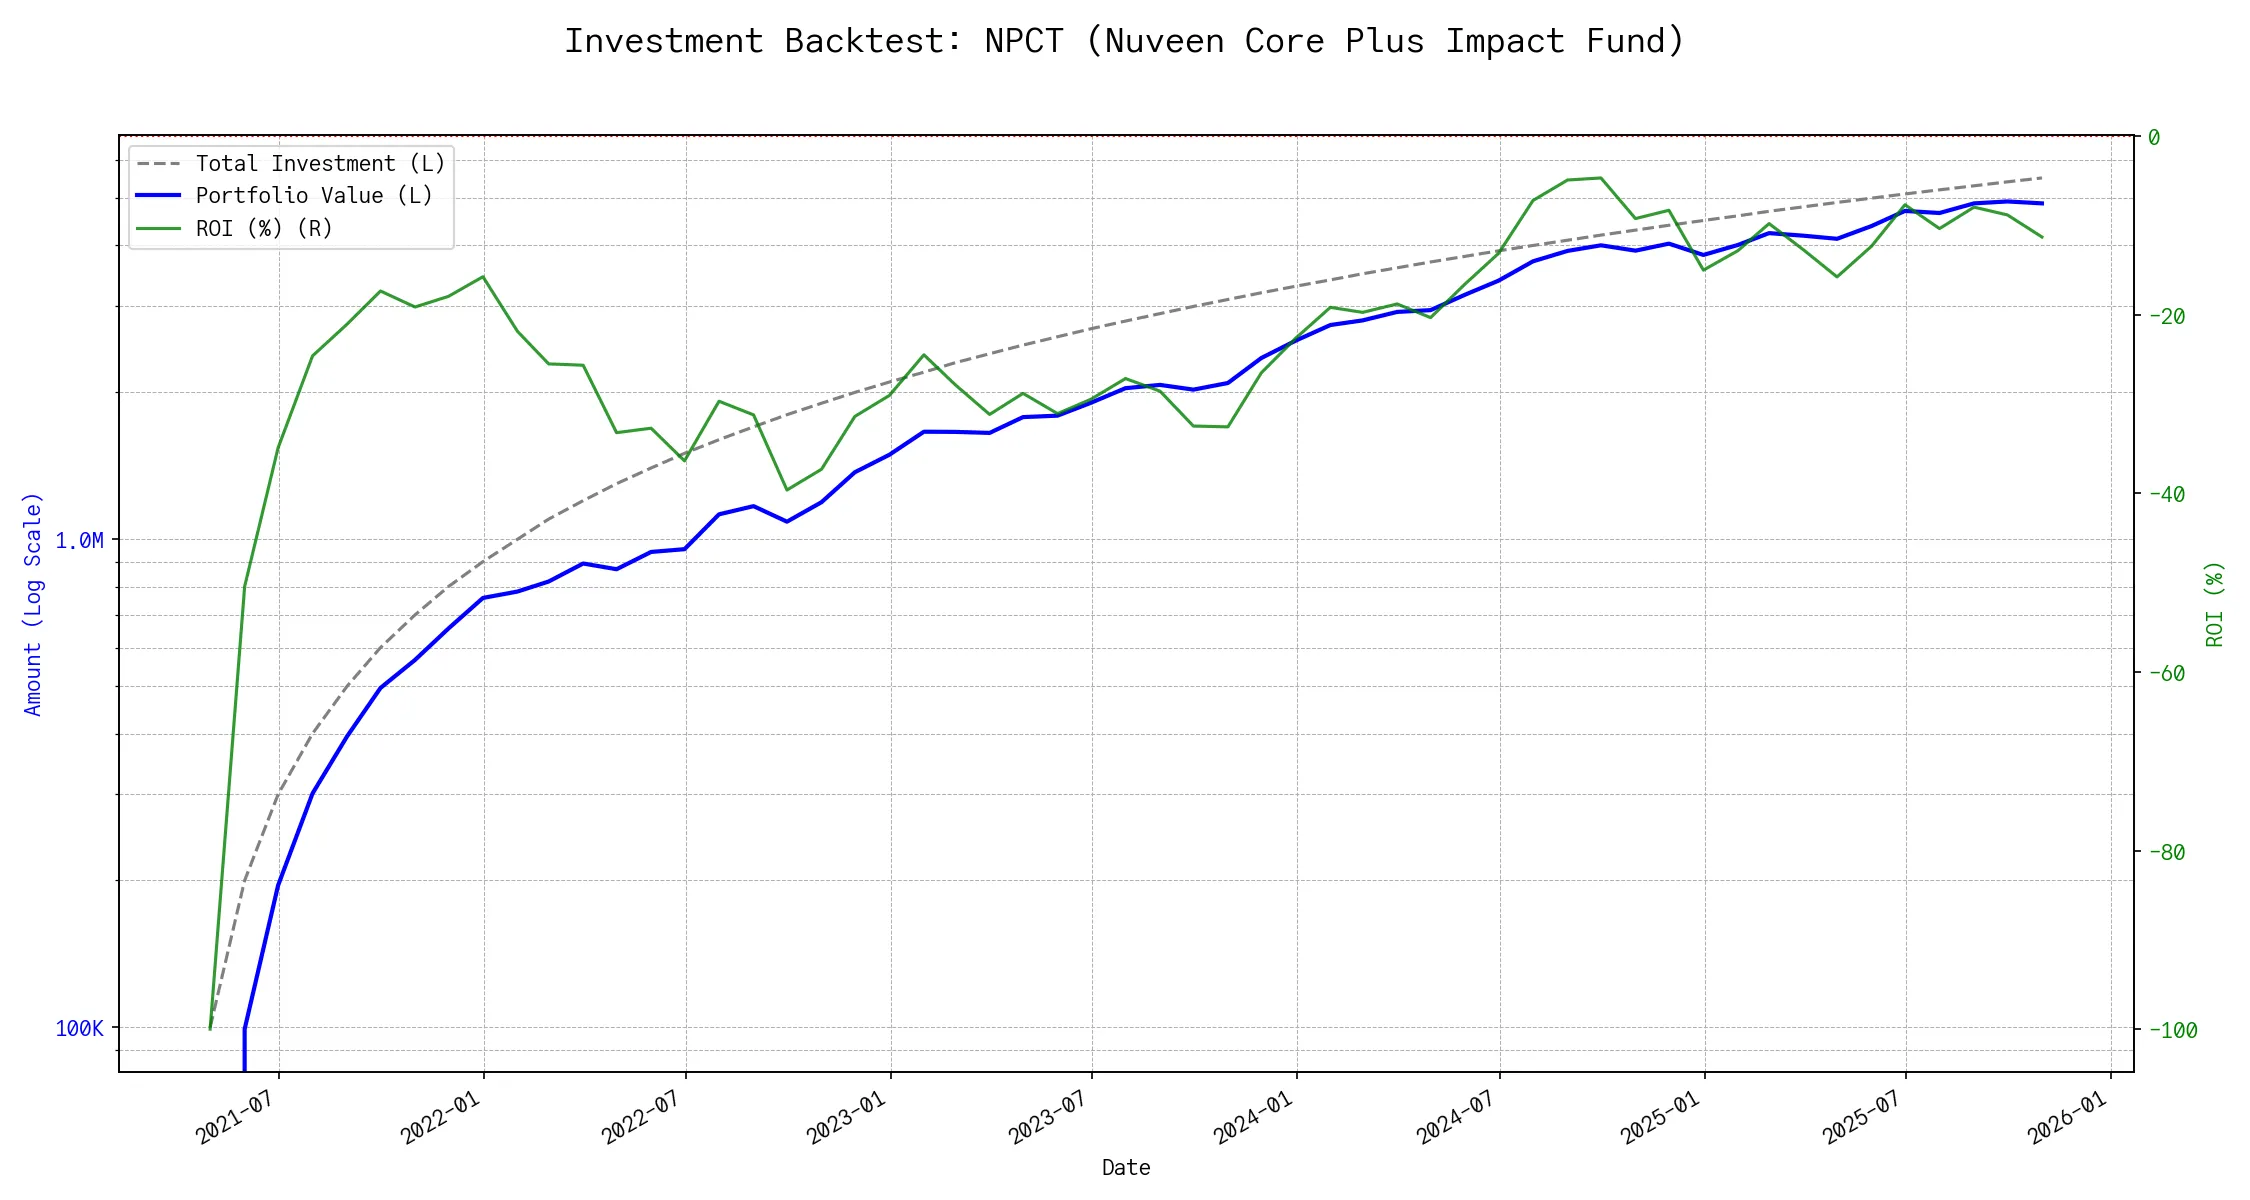Click the 100K left axis tick label

(79, 1028)
